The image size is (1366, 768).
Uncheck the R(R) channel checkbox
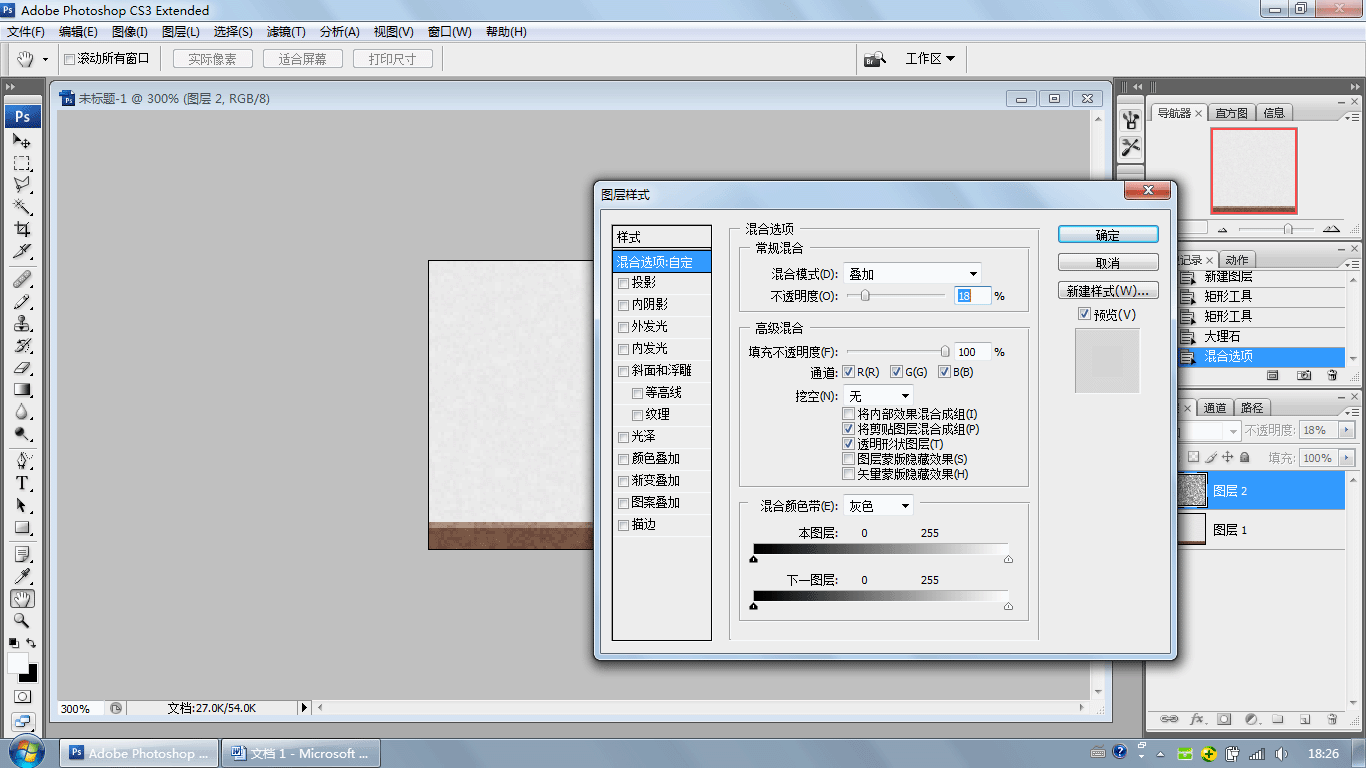coord(849,372)
